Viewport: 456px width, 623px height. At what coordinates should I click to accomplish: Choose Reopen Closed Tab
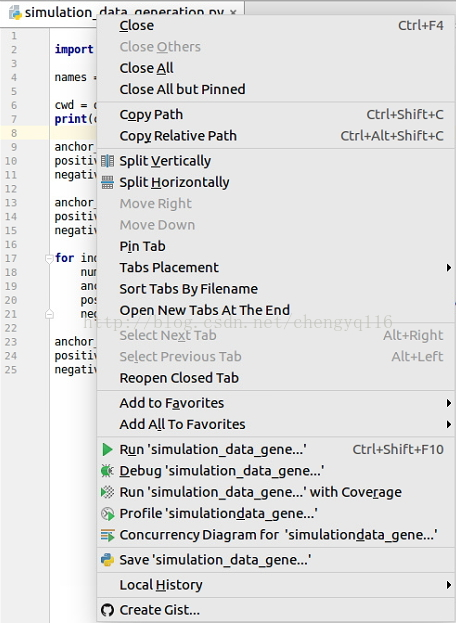[x=276, y=378]
